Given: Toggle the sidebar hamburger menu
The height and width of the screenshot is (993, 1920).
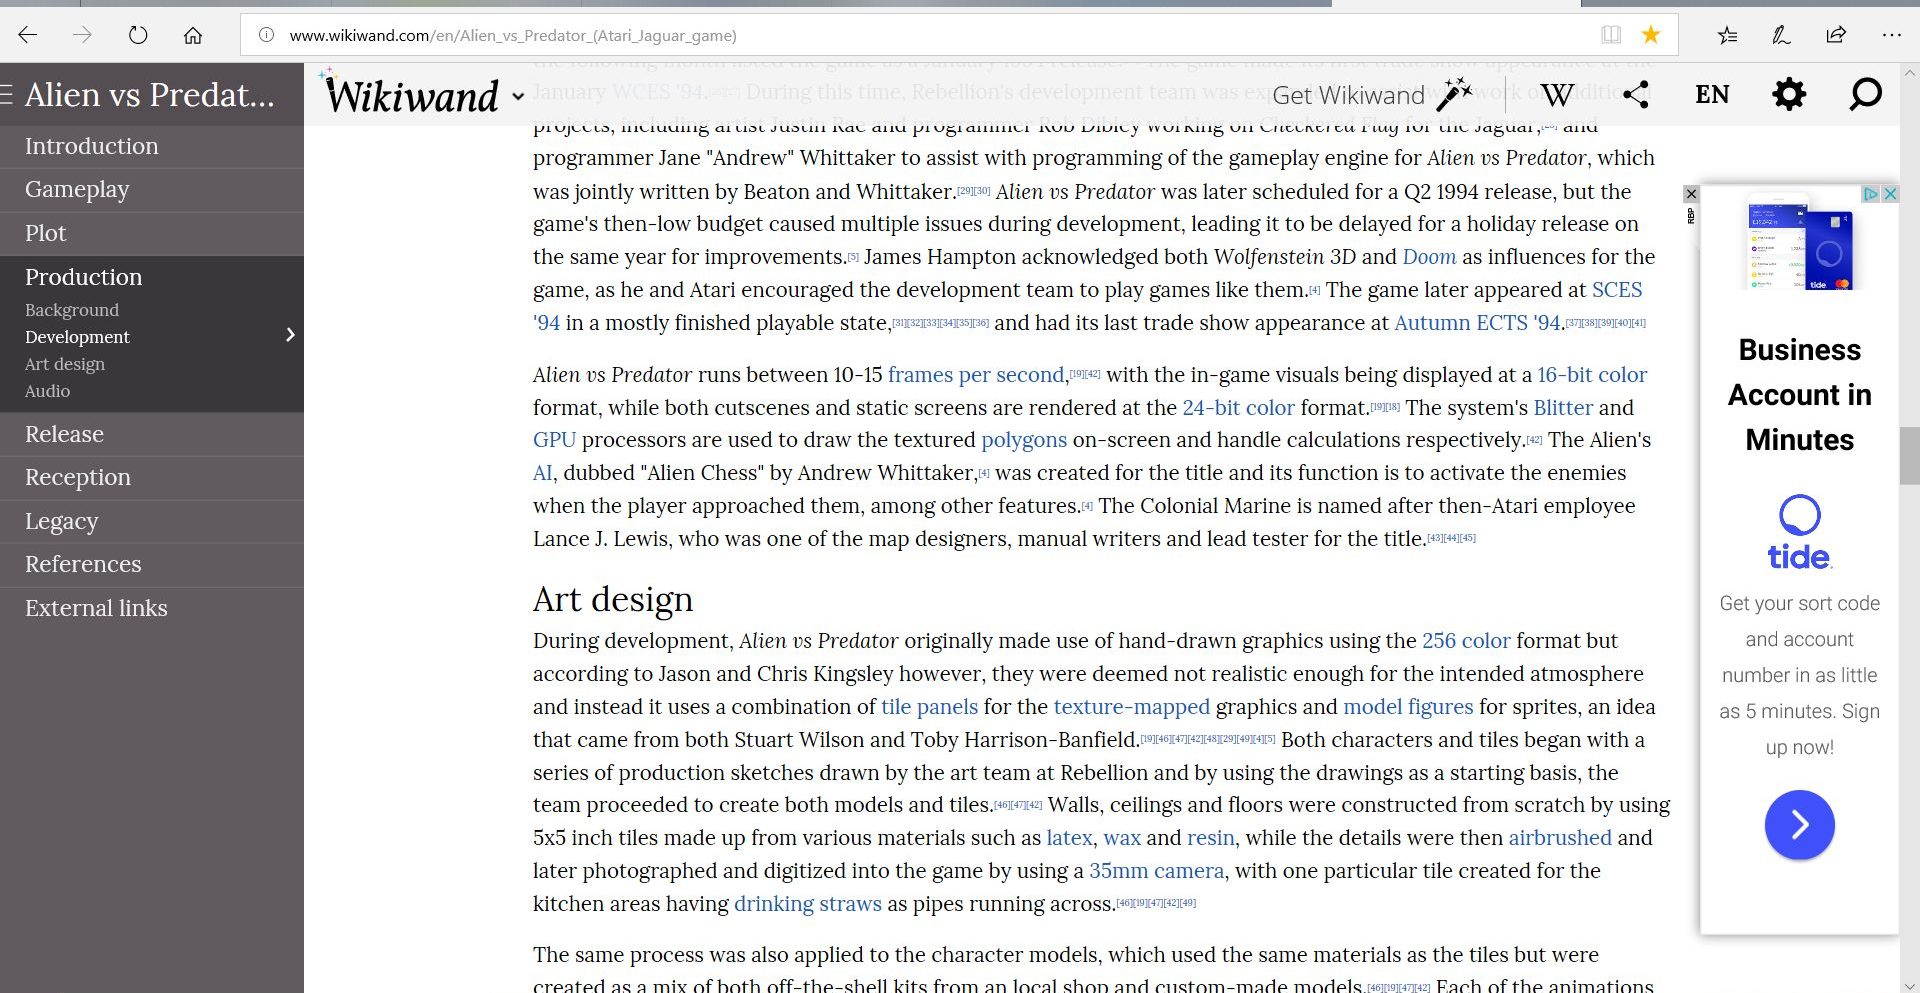Looking at the screenshot, I should [x=7, y=95].
